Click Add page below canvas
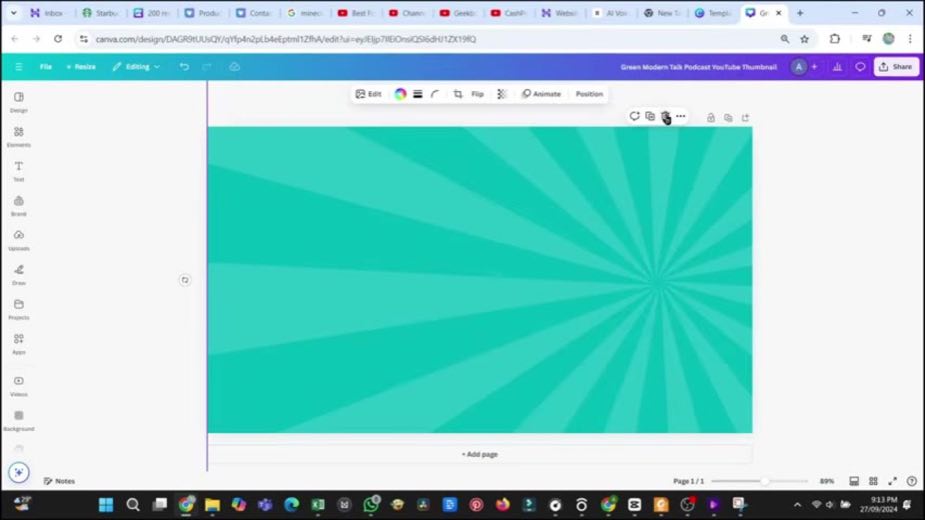The image size is (925, 520). pos(480,454)
